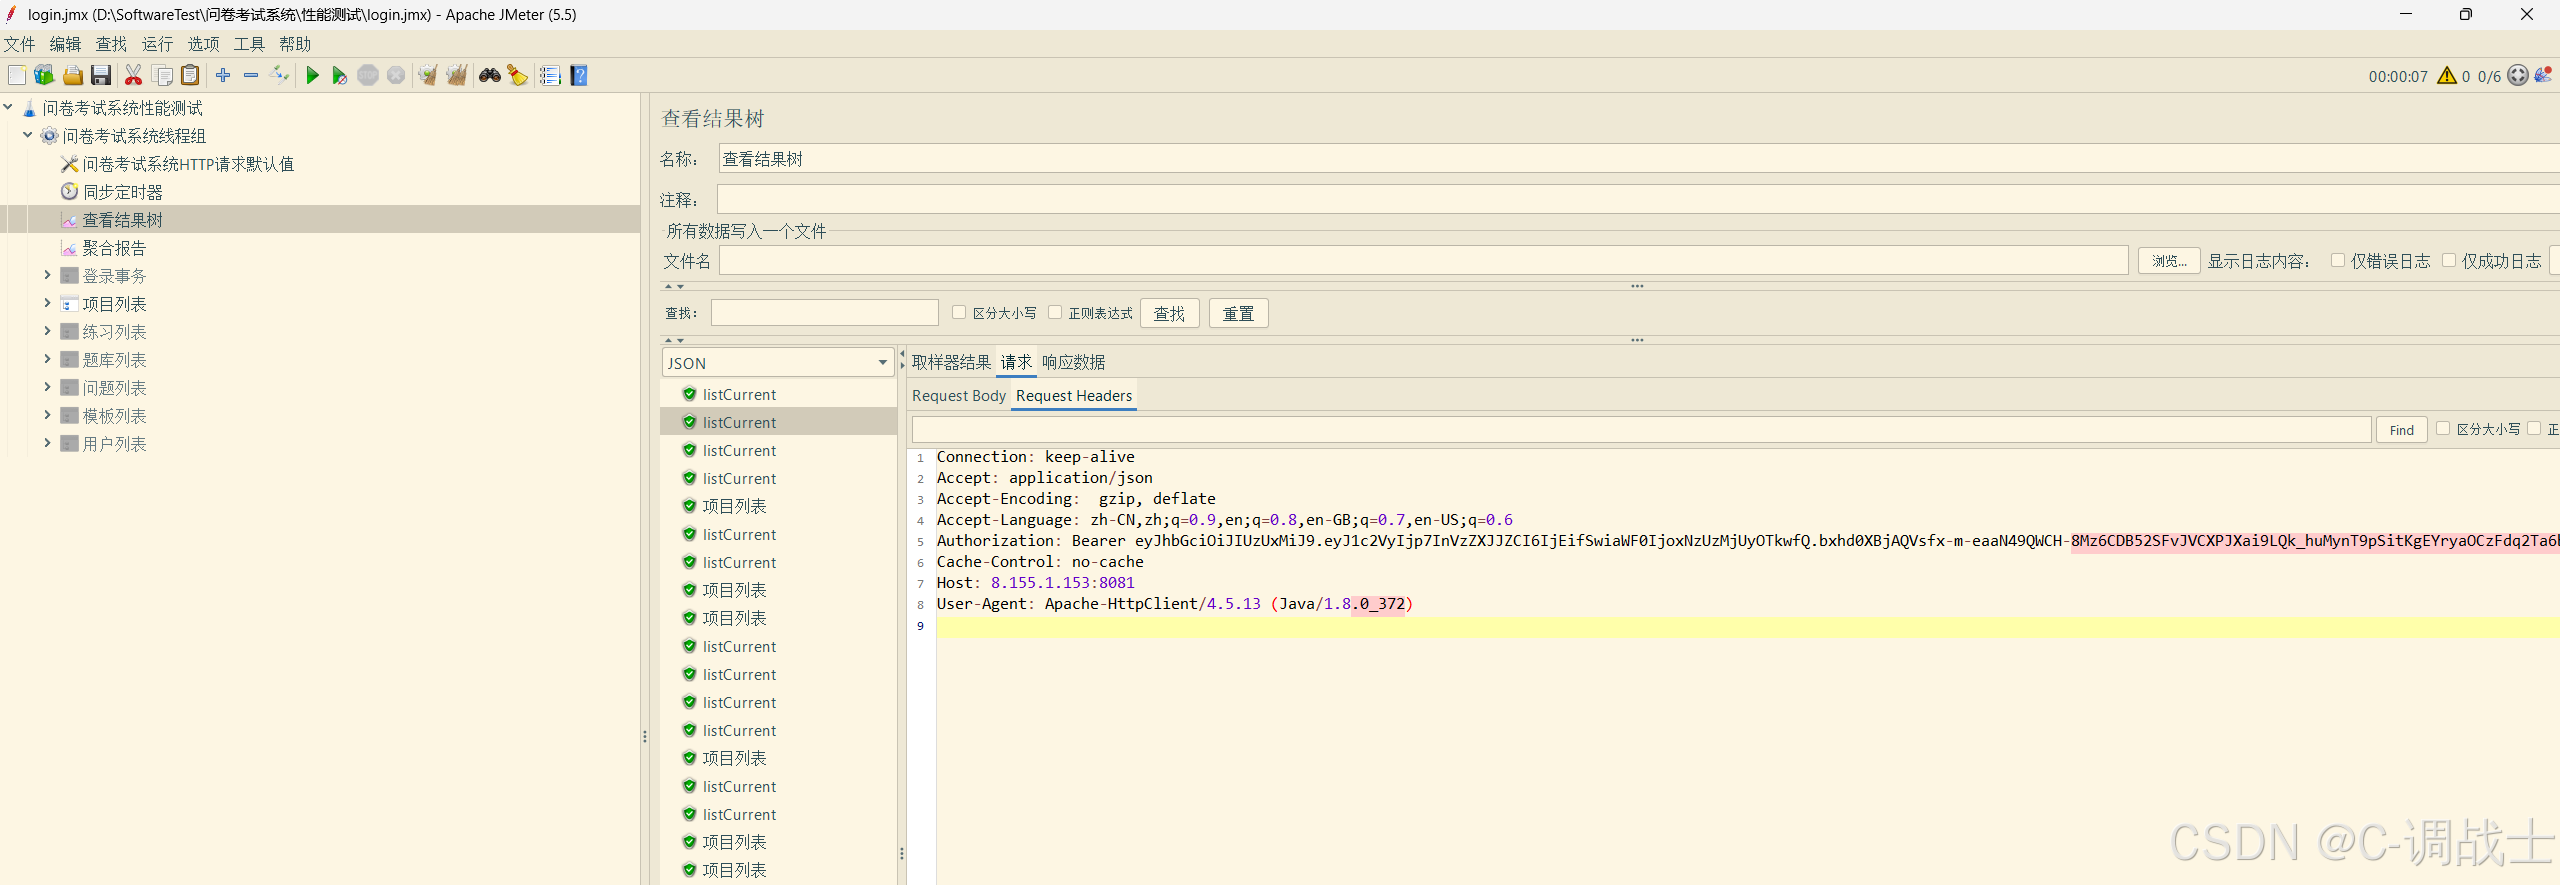Open the 工具 menu
Screen dimensions: 2560x885
coord(250,44)
